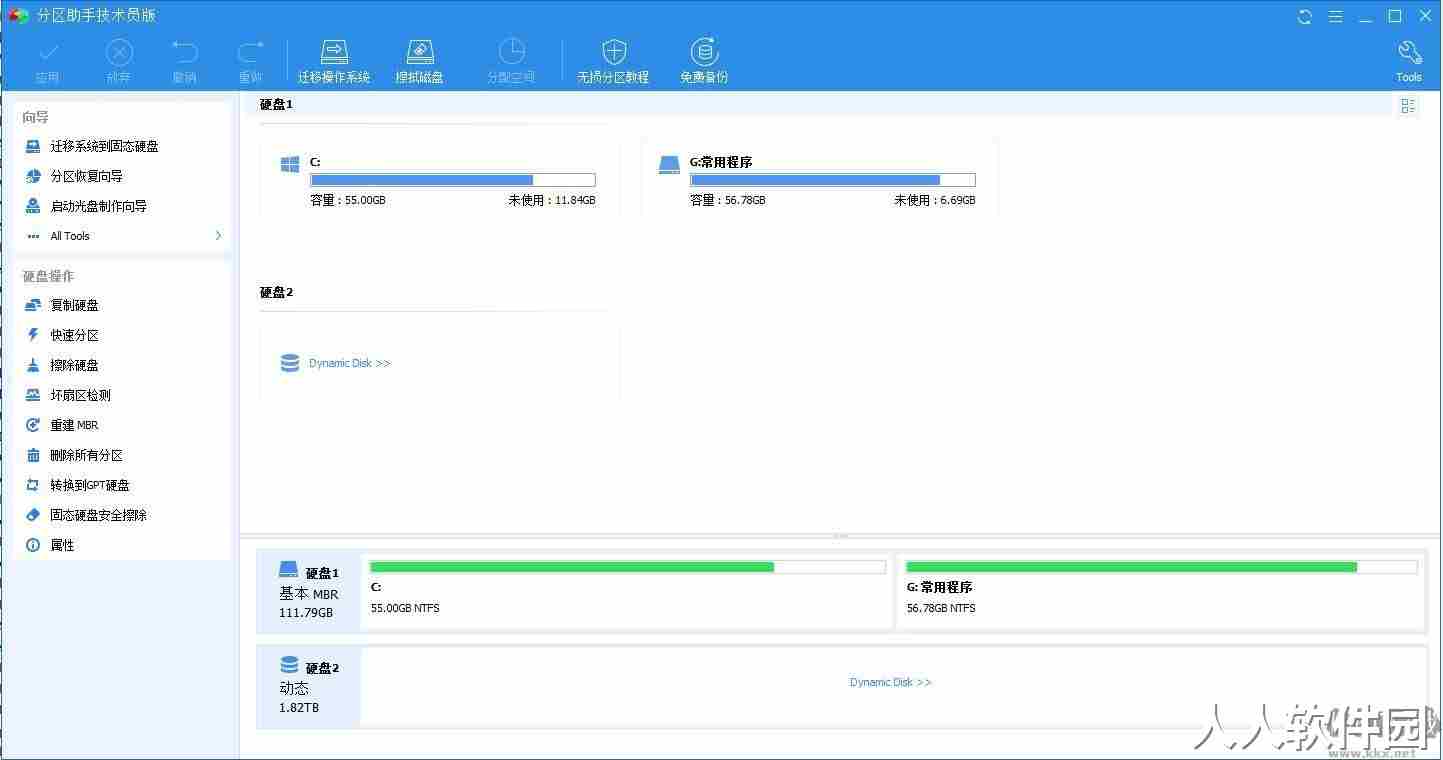Click the Dynamic Disk >> link under 硬盘2 card
This screenshot has height=760, width=1443.
point(350,363)
